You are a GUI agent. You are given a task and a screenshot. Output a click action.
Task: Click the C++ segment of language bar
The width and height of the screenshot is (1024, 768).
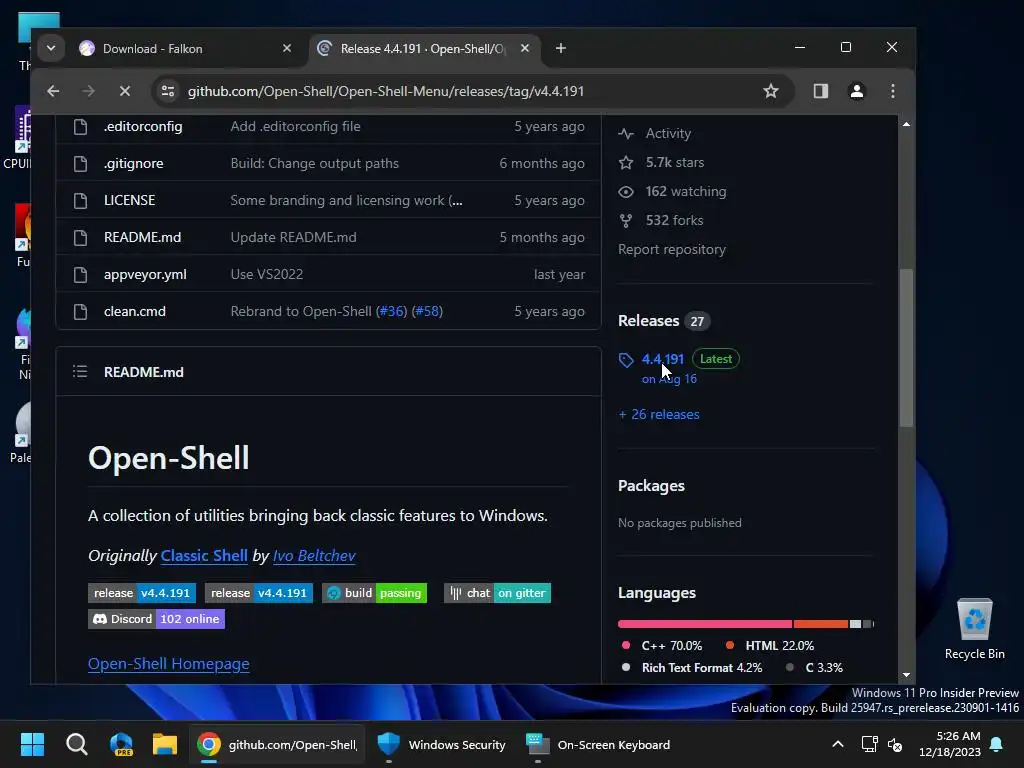point(705,624)
